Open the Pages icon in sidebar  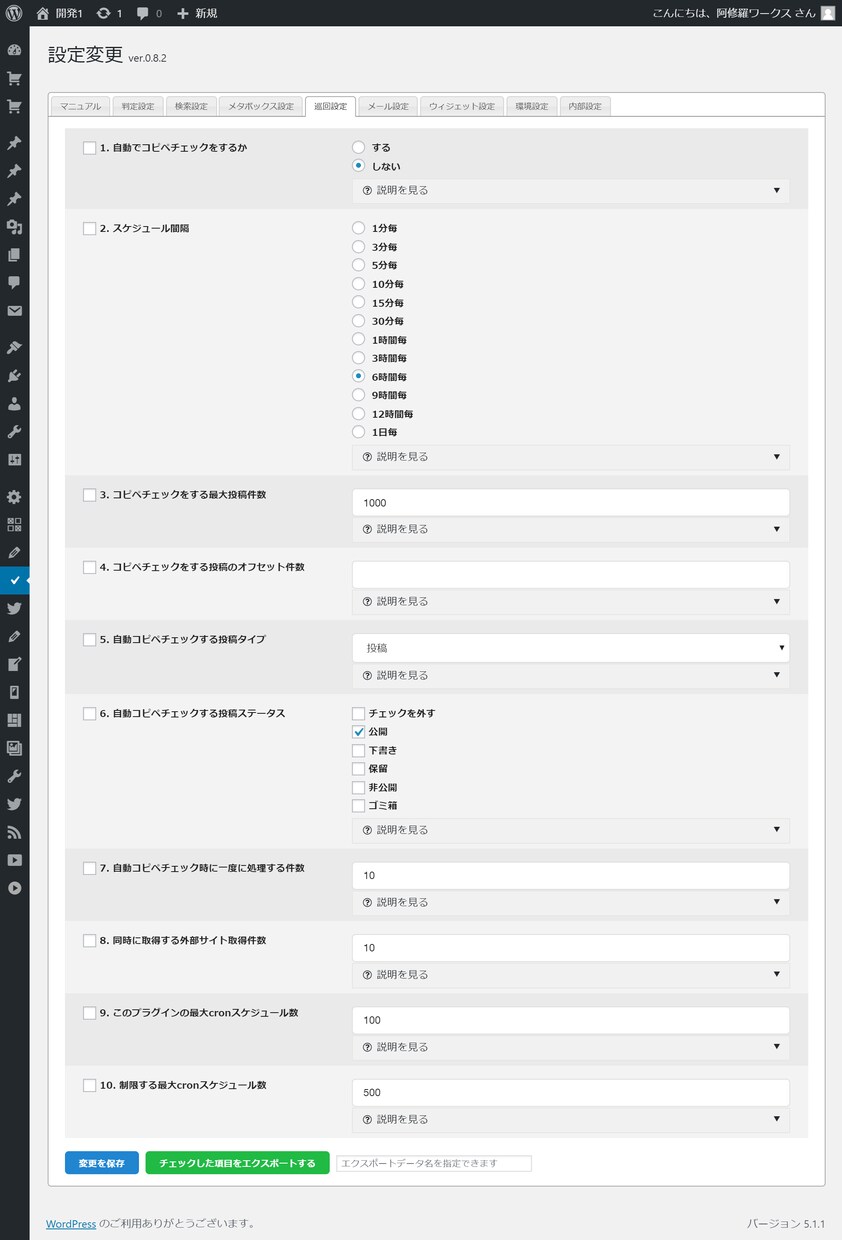click(x=14, y=255)
